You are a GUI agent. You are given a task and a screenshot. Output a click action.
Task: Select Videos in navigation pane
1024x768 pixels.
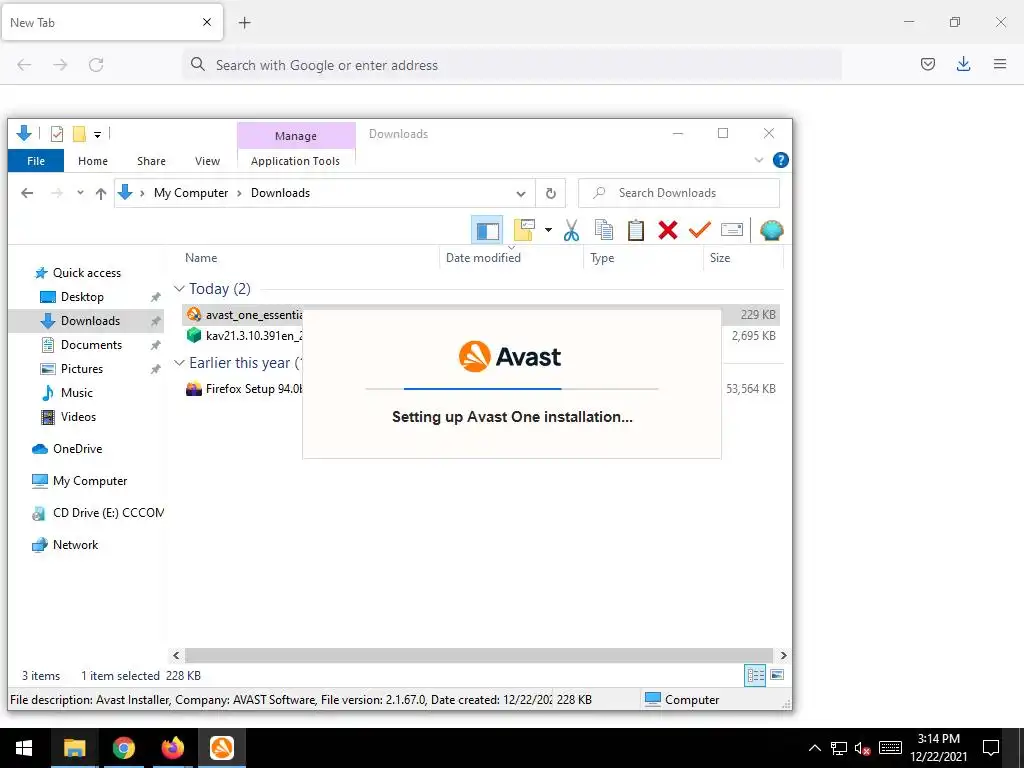[78, 417]
